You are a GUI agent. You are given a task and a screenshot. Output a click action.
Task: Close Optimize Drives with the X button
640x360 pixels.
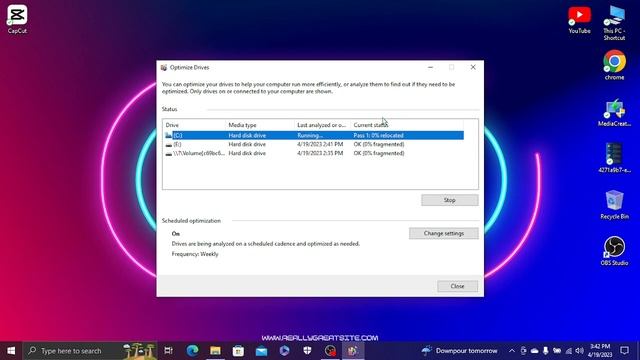pyautogui.click(x=473, y=67)
